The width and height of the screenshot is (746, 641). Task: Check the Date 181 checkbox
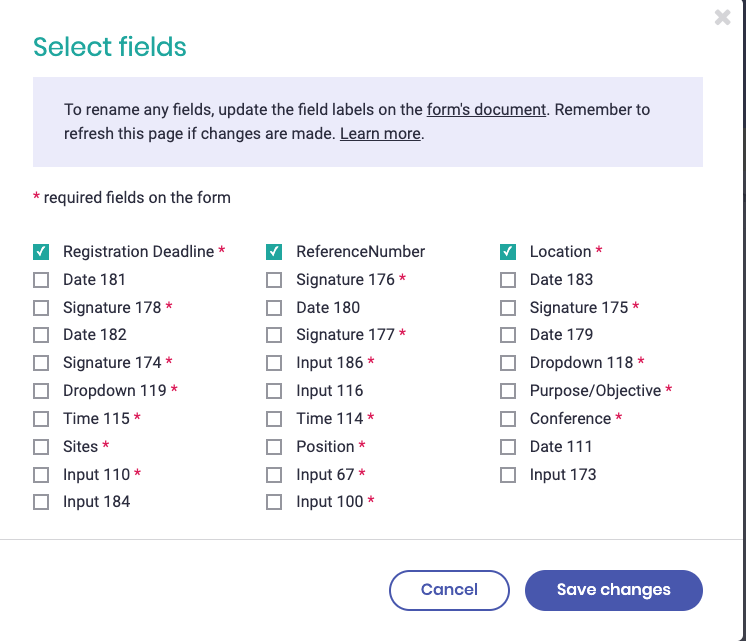[41, 280]
